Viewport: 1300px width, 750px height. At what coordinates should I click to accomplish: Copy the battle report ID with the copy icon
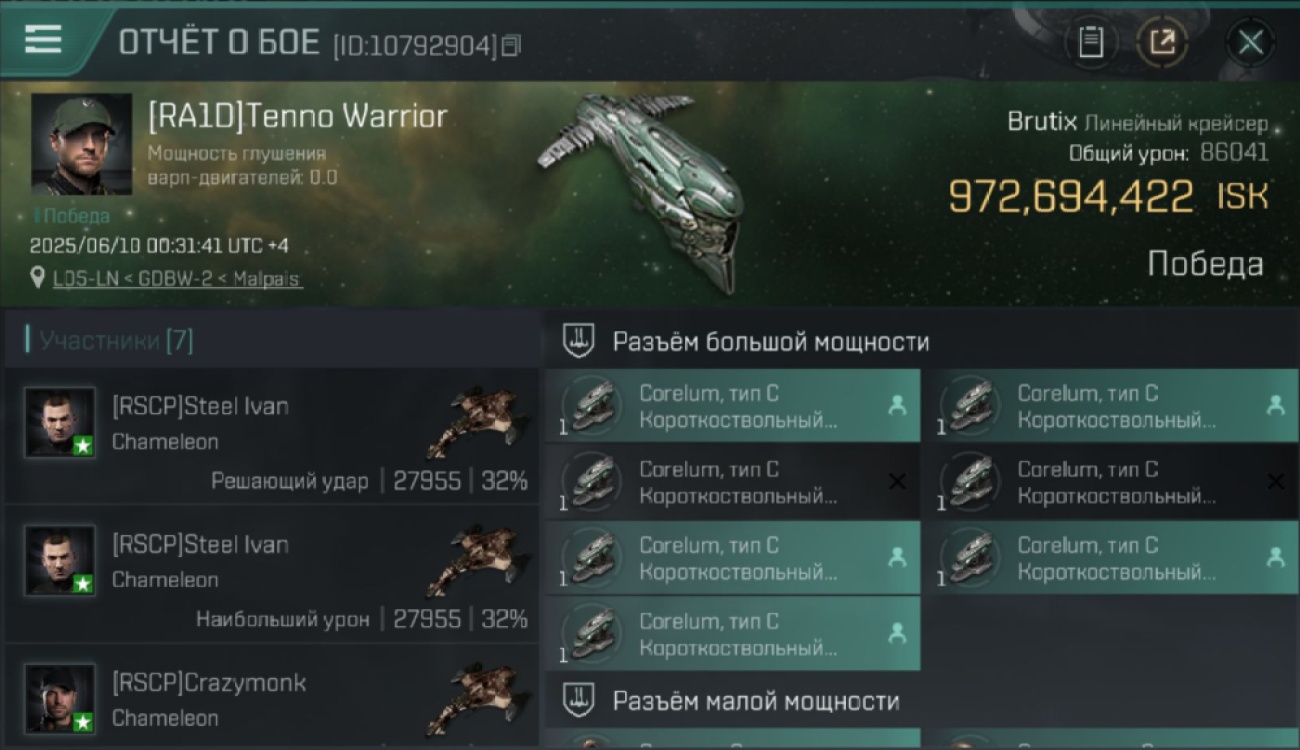[x=511, y=45]
